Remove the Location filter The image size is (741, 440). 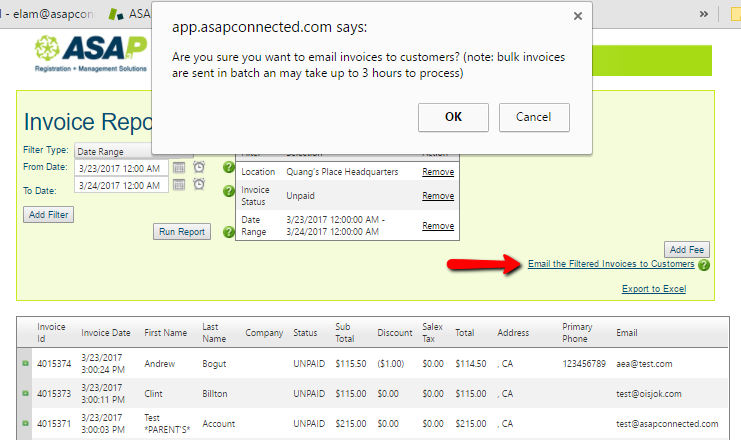[x=437, y=172]
